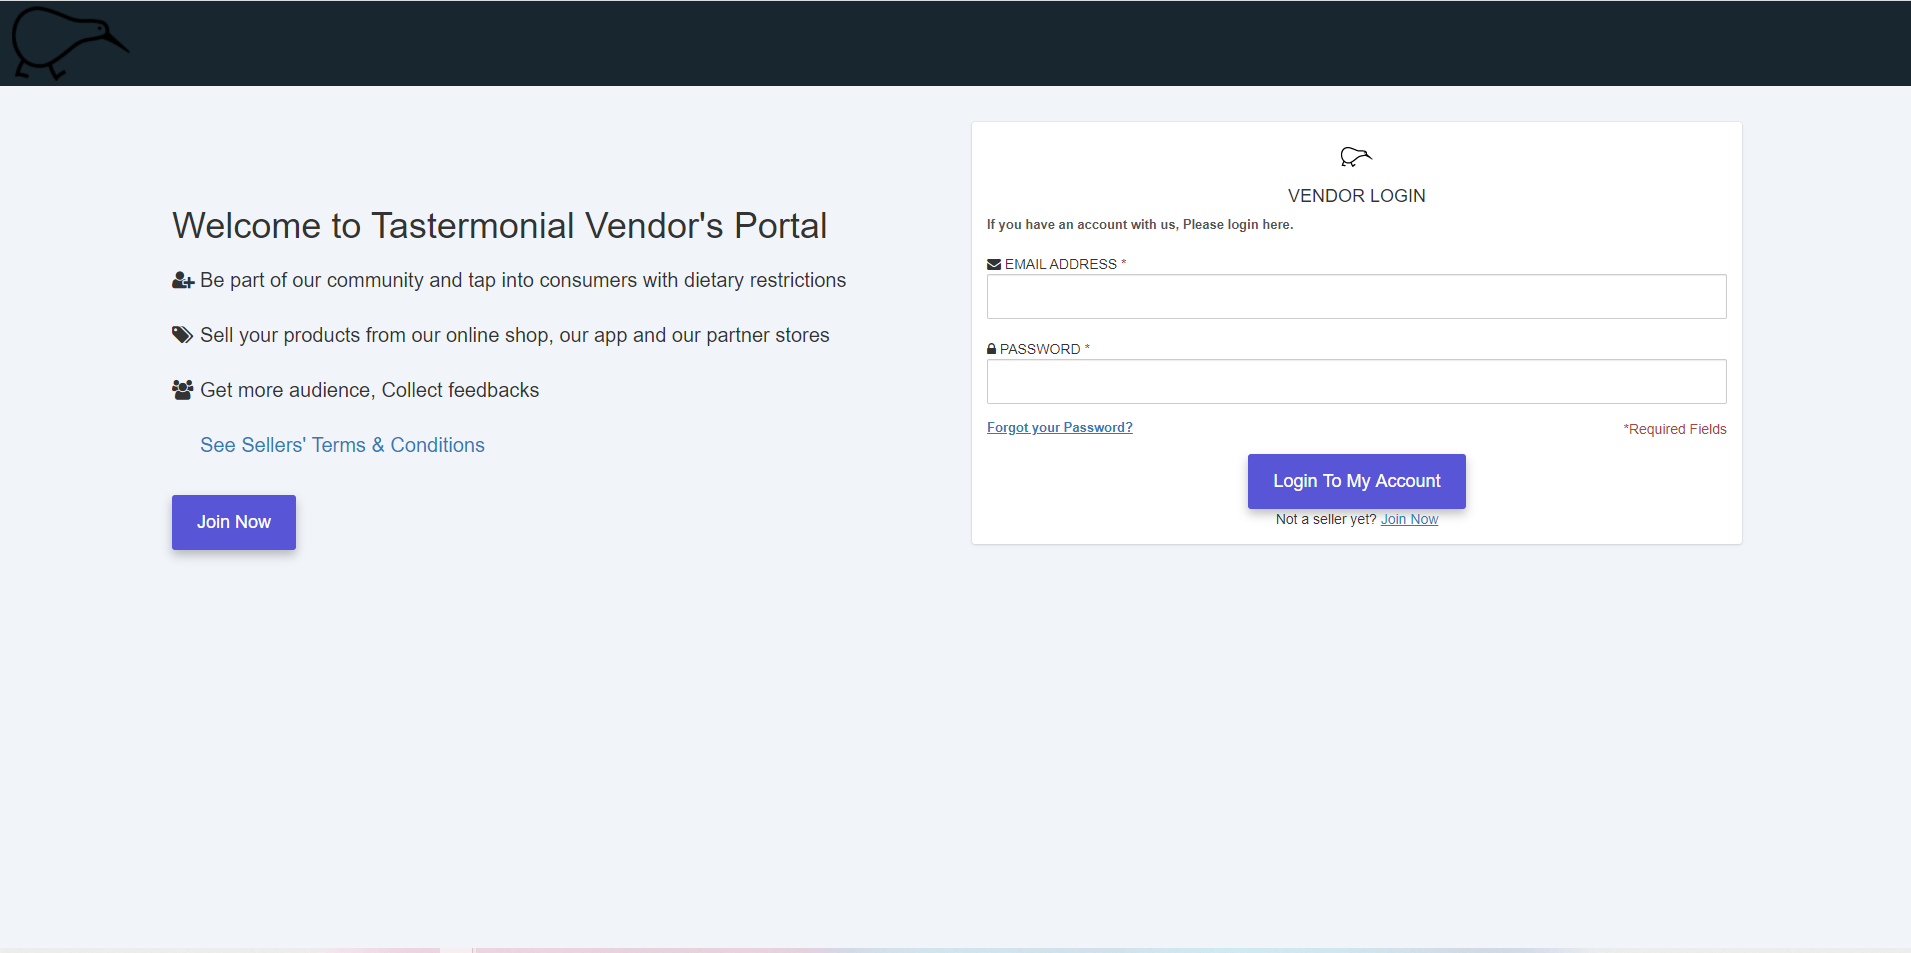Click the small kiwi logo above Vendor Login
This screenshot has height=953, width=1911.
(1356, 156)
